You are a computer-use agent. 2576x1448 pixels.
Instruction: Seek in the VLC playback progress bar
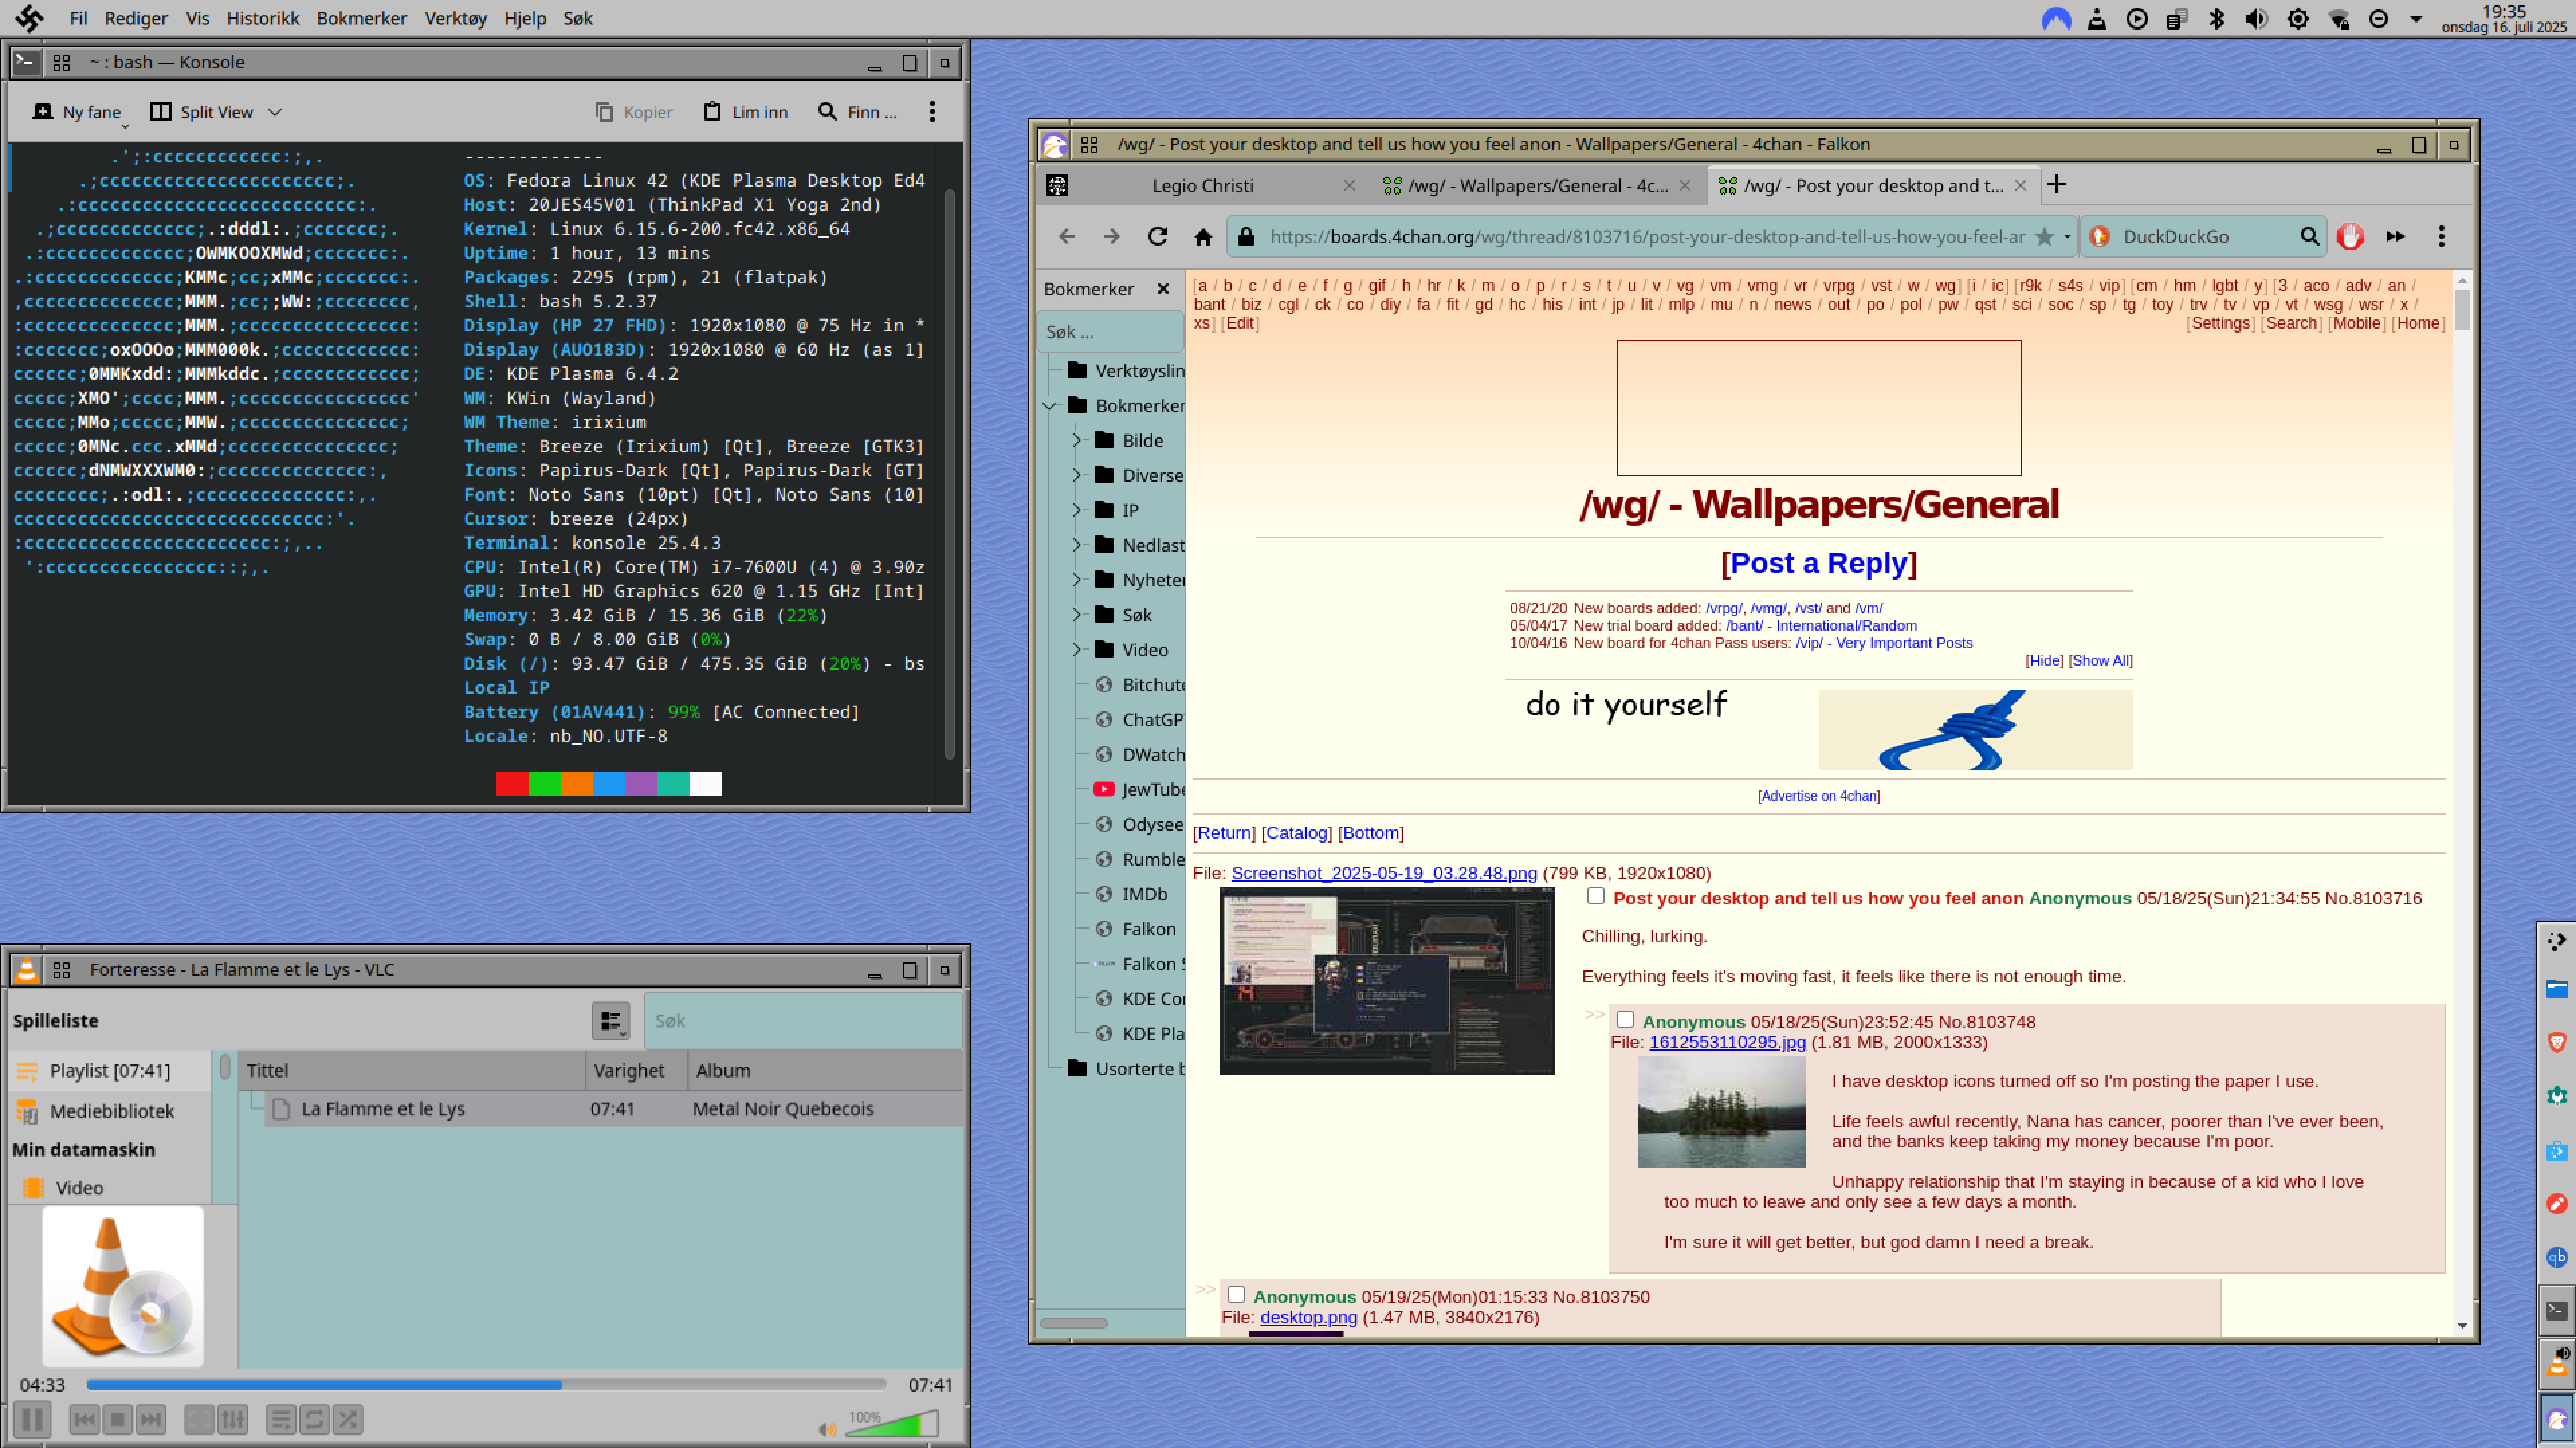tap(486, 1385)
